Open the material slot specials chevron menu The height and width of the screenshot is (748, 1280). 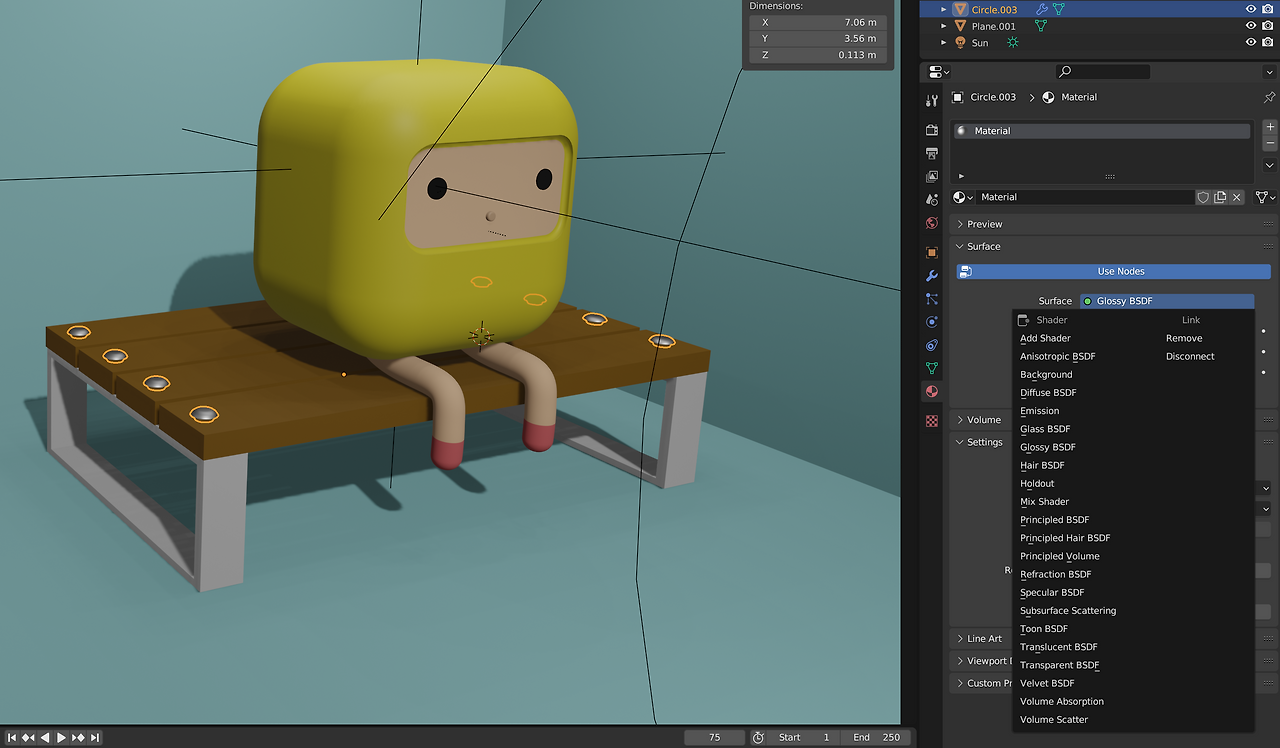[1270, 165]
